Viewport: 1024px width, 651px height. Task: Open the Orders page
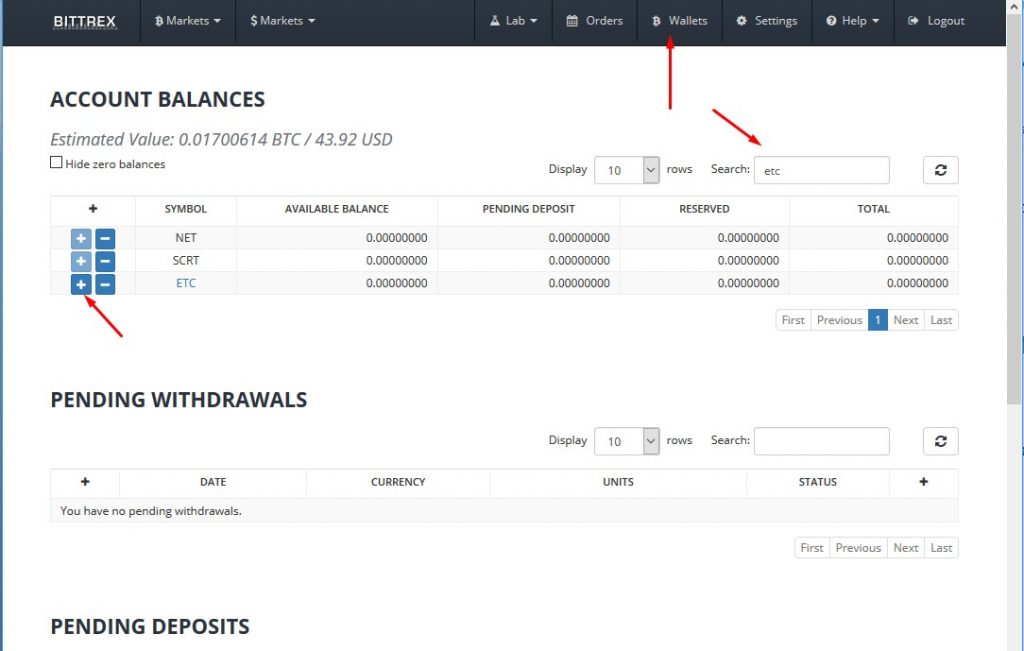point(594,21)
